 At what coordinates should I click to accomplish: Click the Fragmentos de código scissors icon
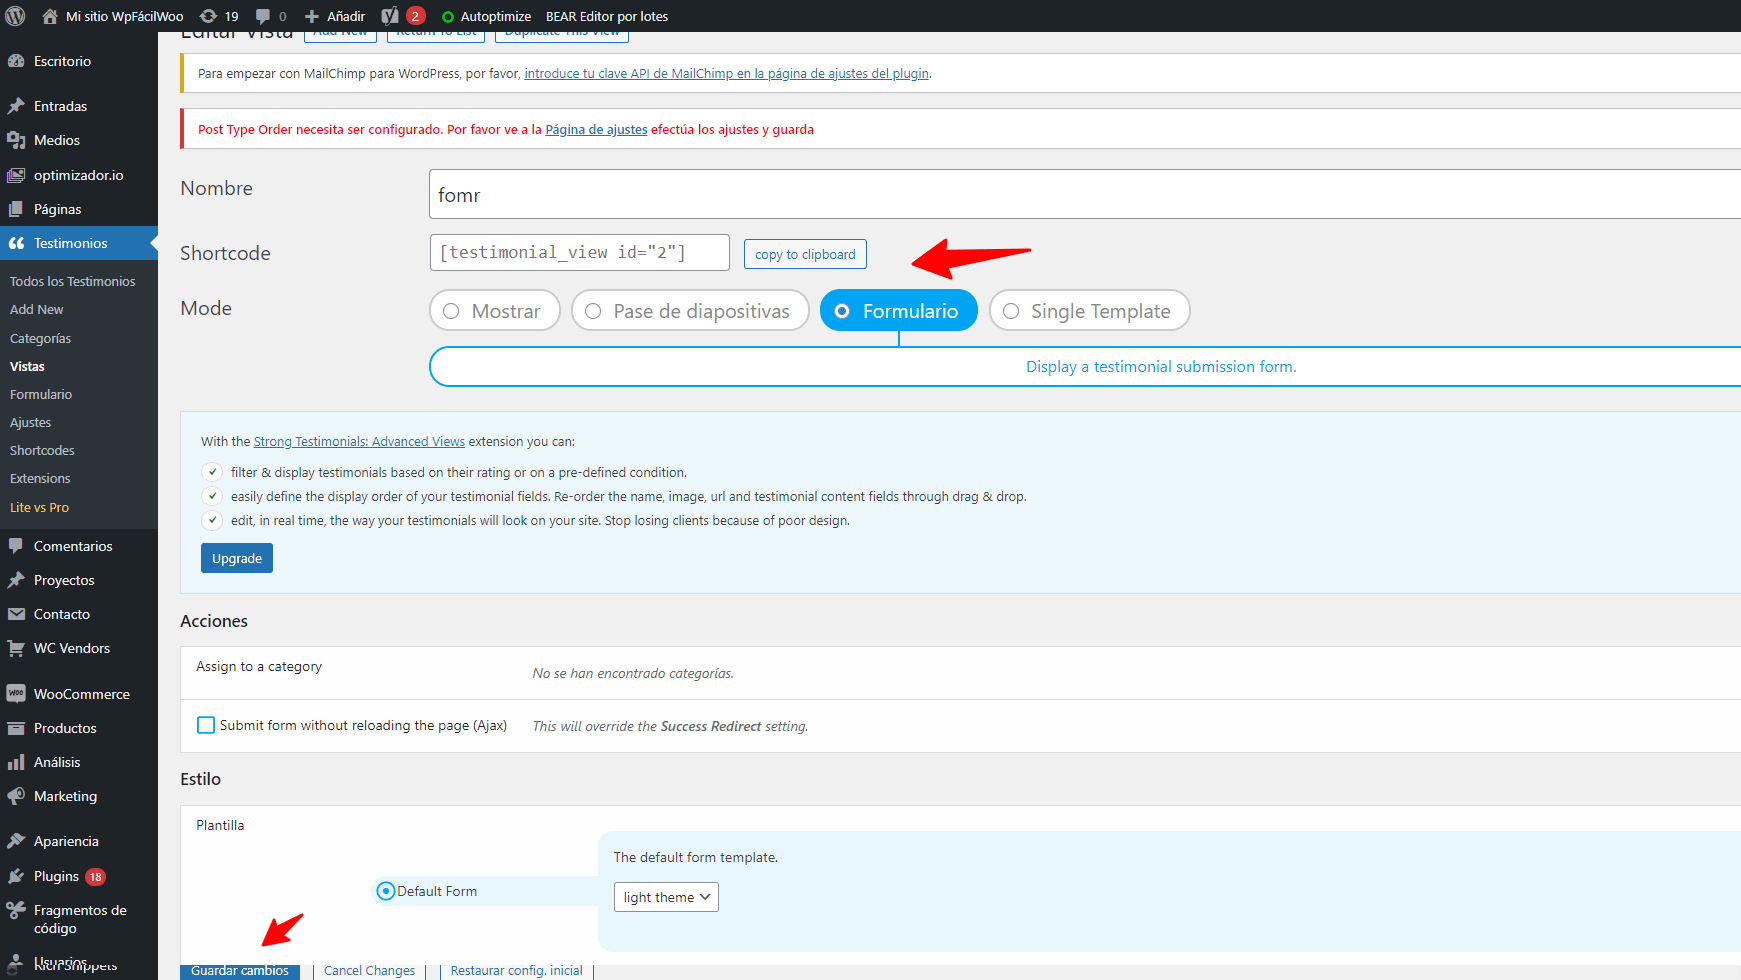[16, 910]
